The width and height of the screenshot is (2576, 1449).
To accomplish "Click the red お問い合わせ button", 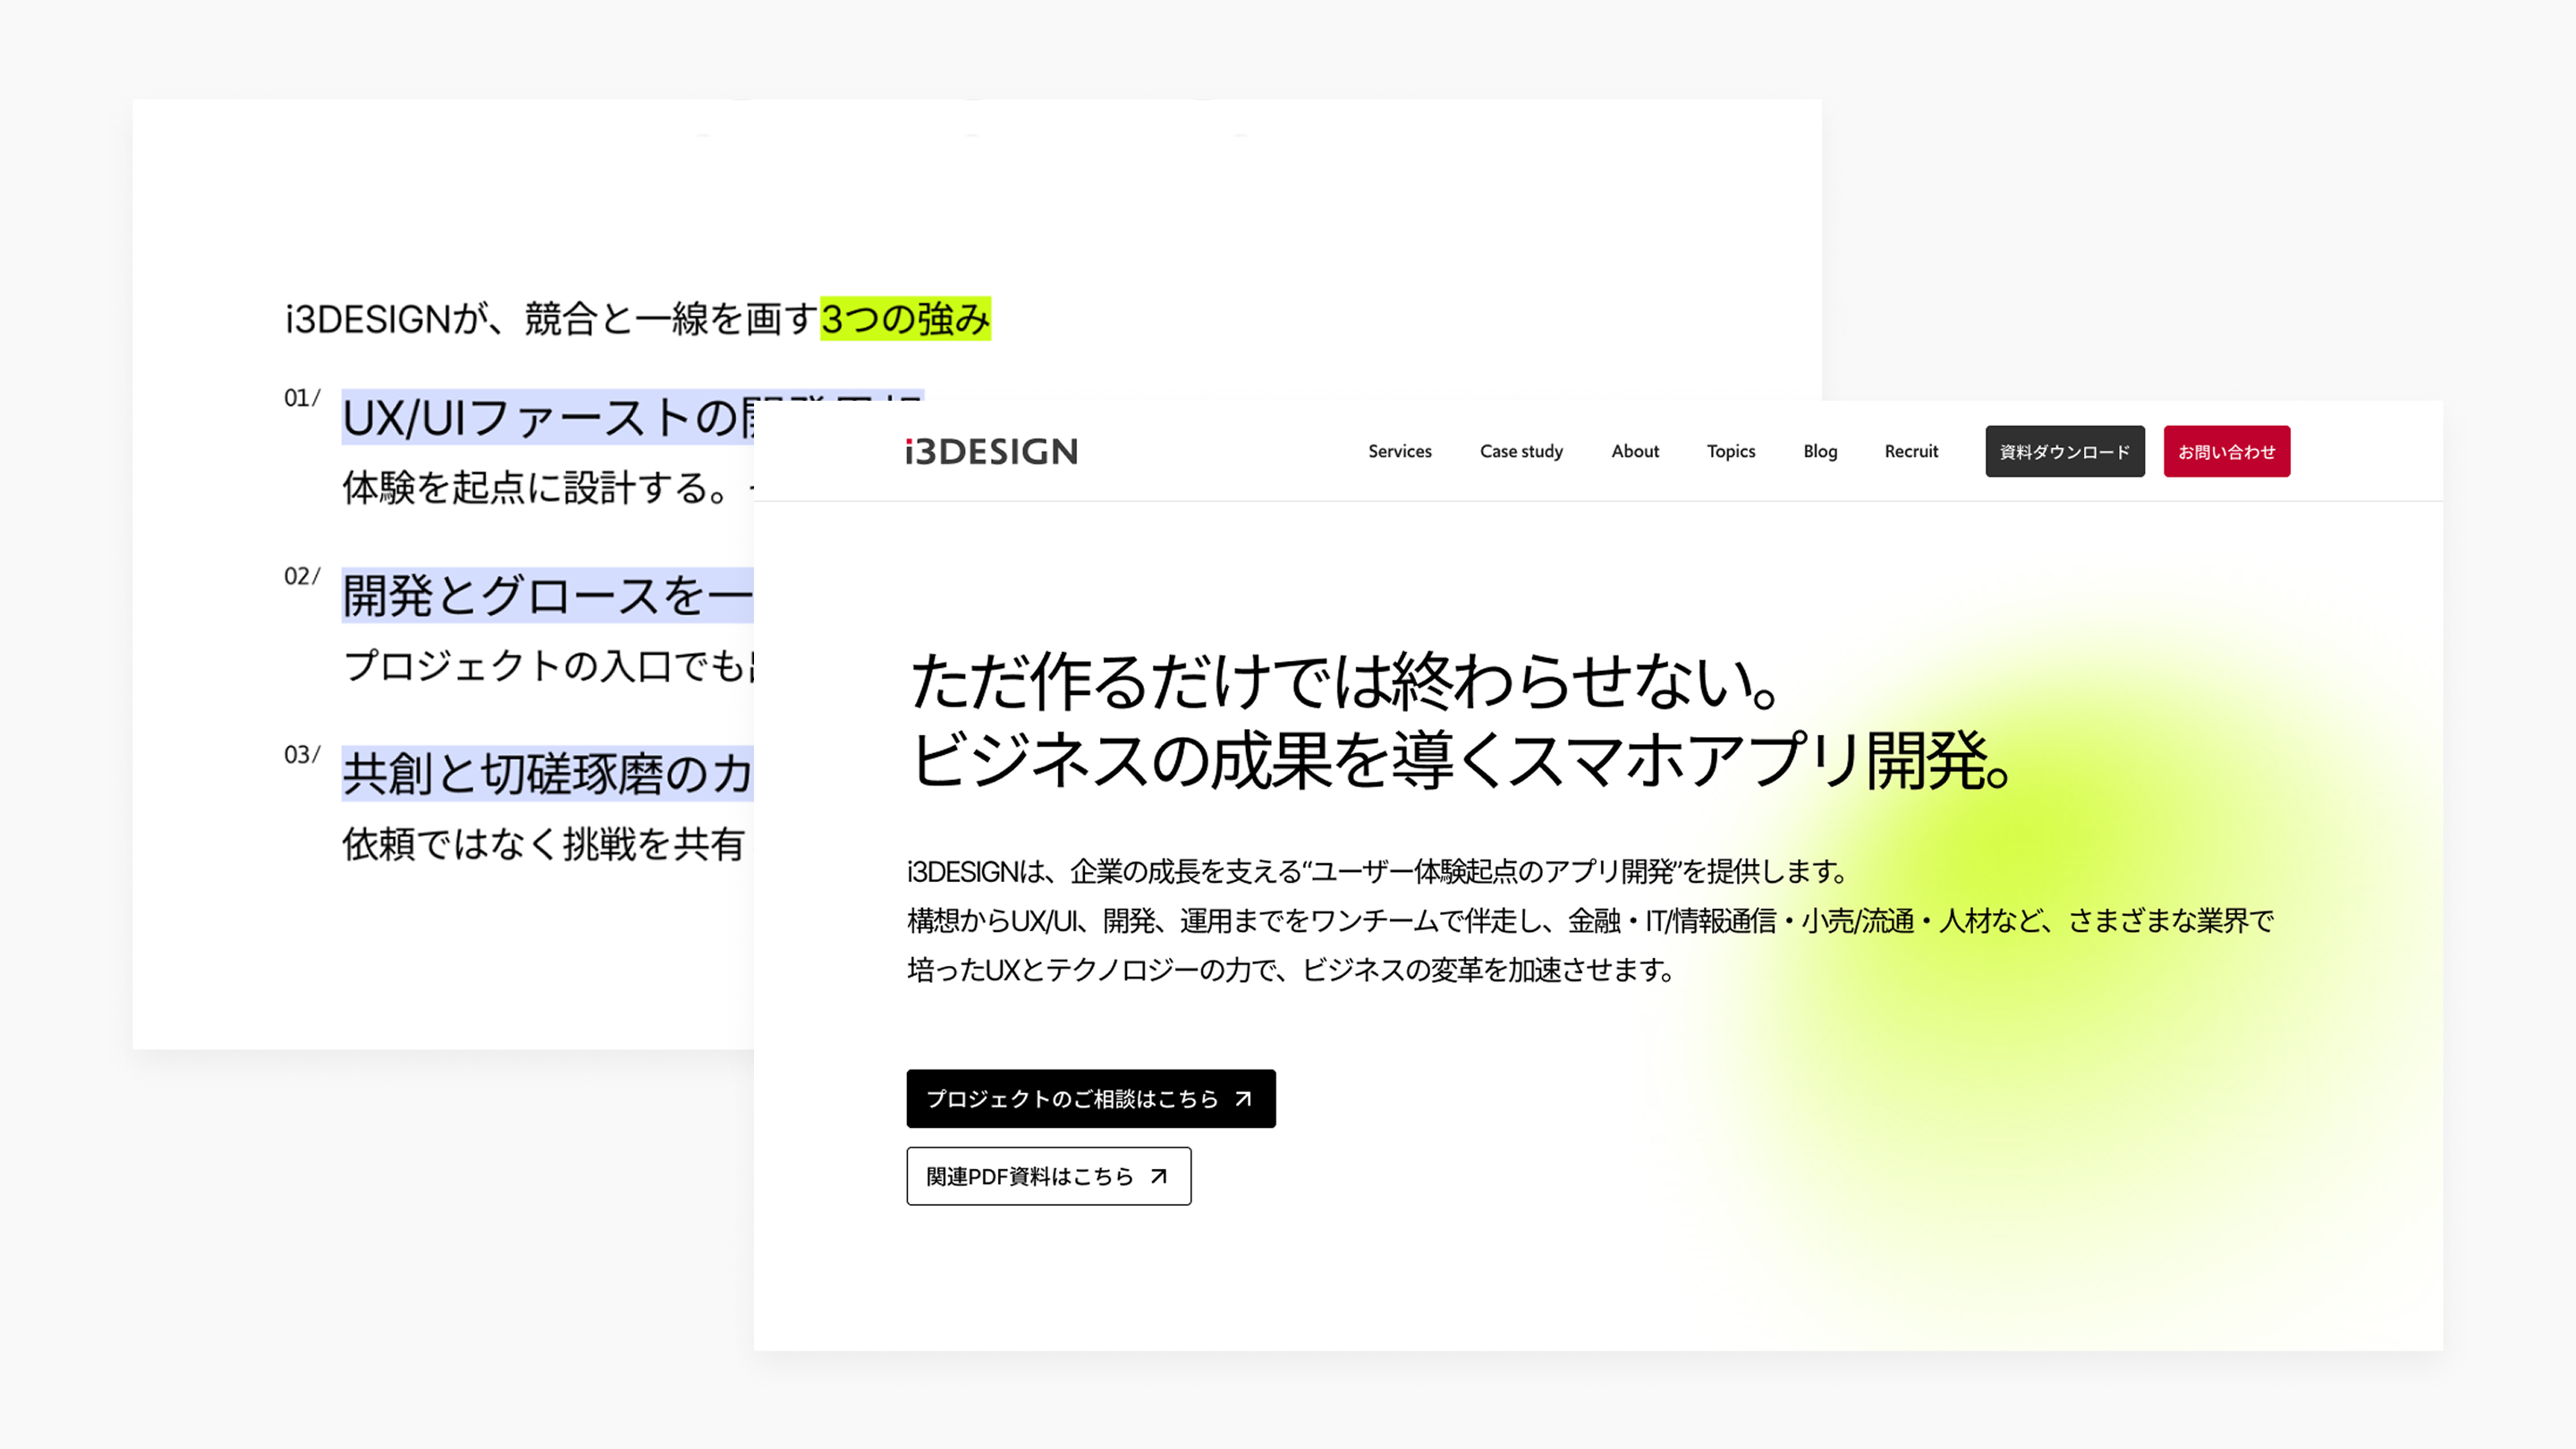I will pyautogui.click(x=2227, y=451).
